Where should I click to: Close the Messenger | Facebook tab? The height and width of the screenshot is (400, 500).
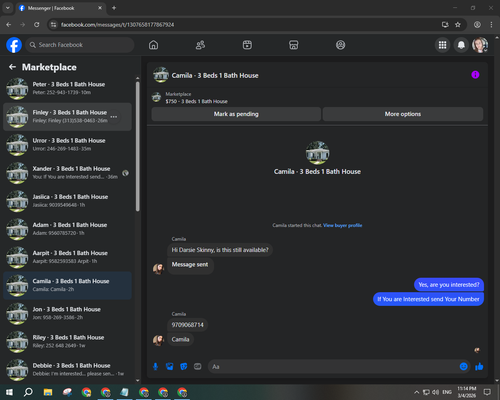100,8
